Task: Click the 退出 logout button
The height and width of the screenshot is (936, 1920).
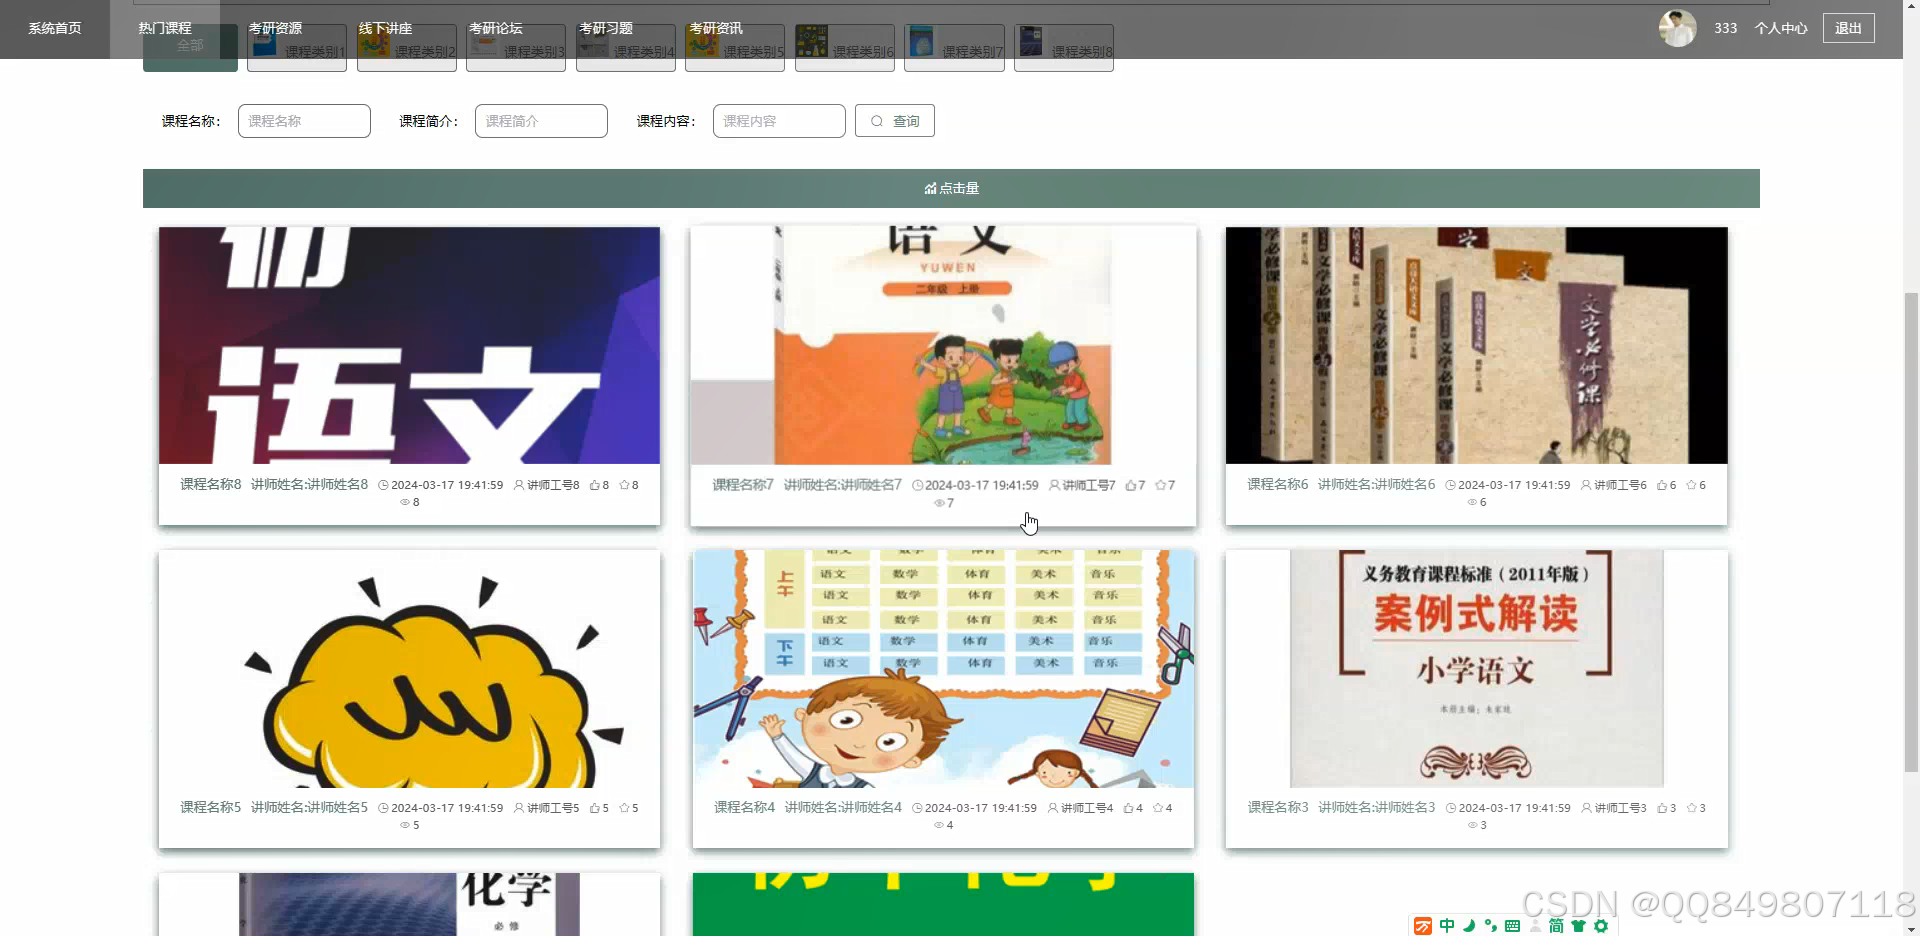Action: 1848,28
